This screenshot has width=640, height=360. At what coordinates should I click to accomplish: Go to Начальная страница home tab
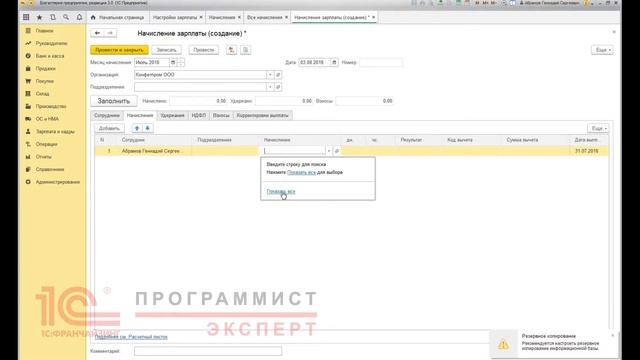pos(117,18)
